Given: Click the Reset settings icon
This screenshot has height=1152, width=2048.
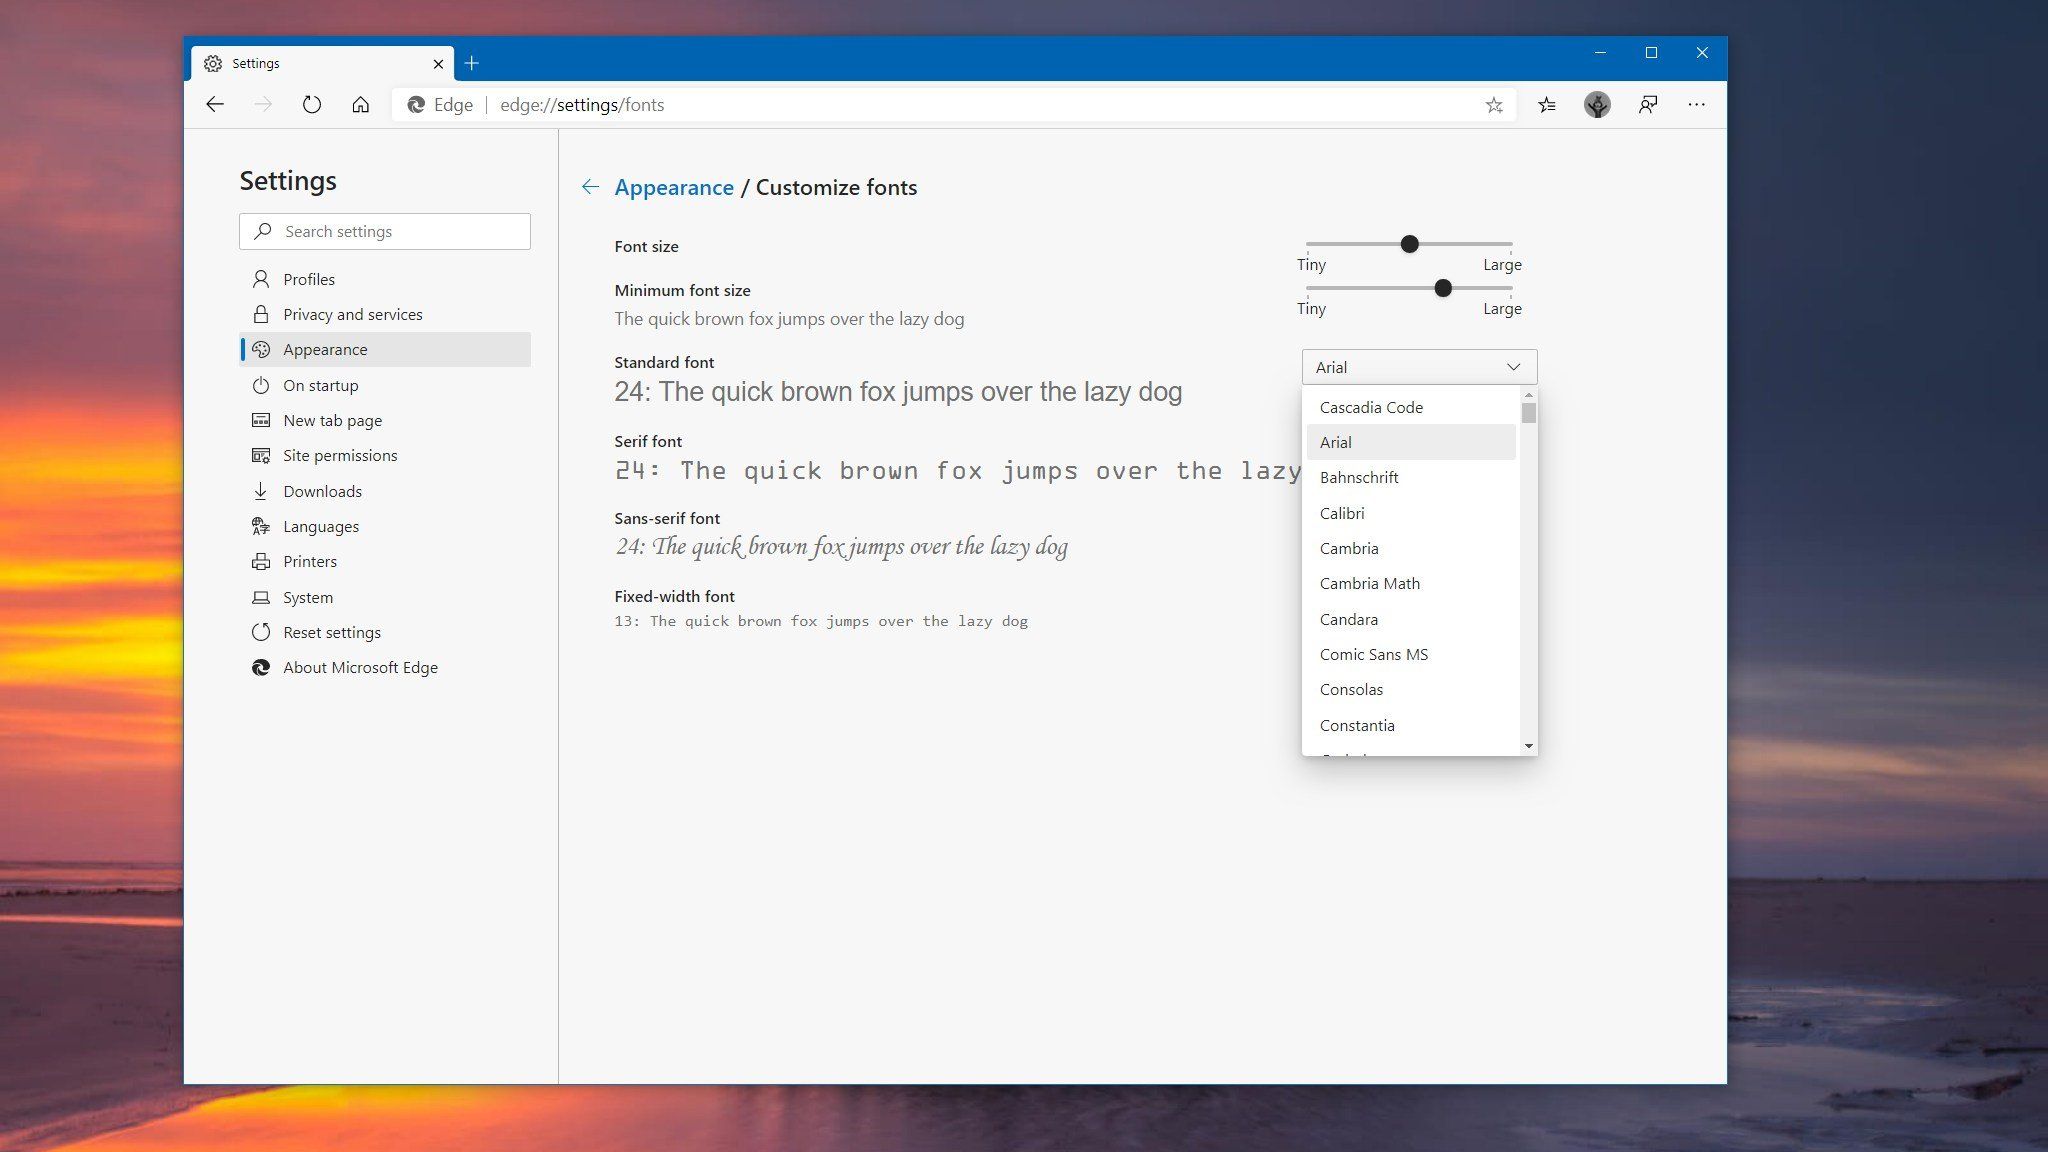Looking at the screenshot, I should (261, 632).
